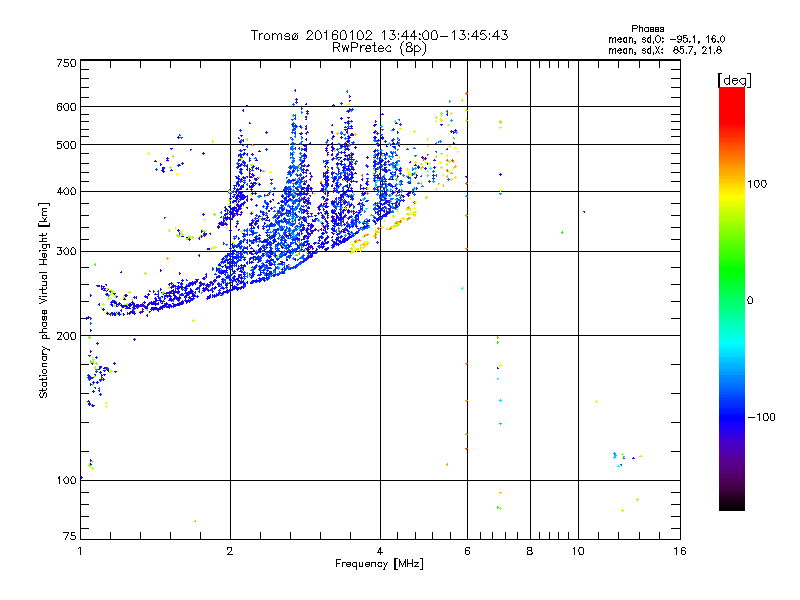800x600 pixels.
Task: Click the y-axis tick label '100'
Action: click(66, 480)
